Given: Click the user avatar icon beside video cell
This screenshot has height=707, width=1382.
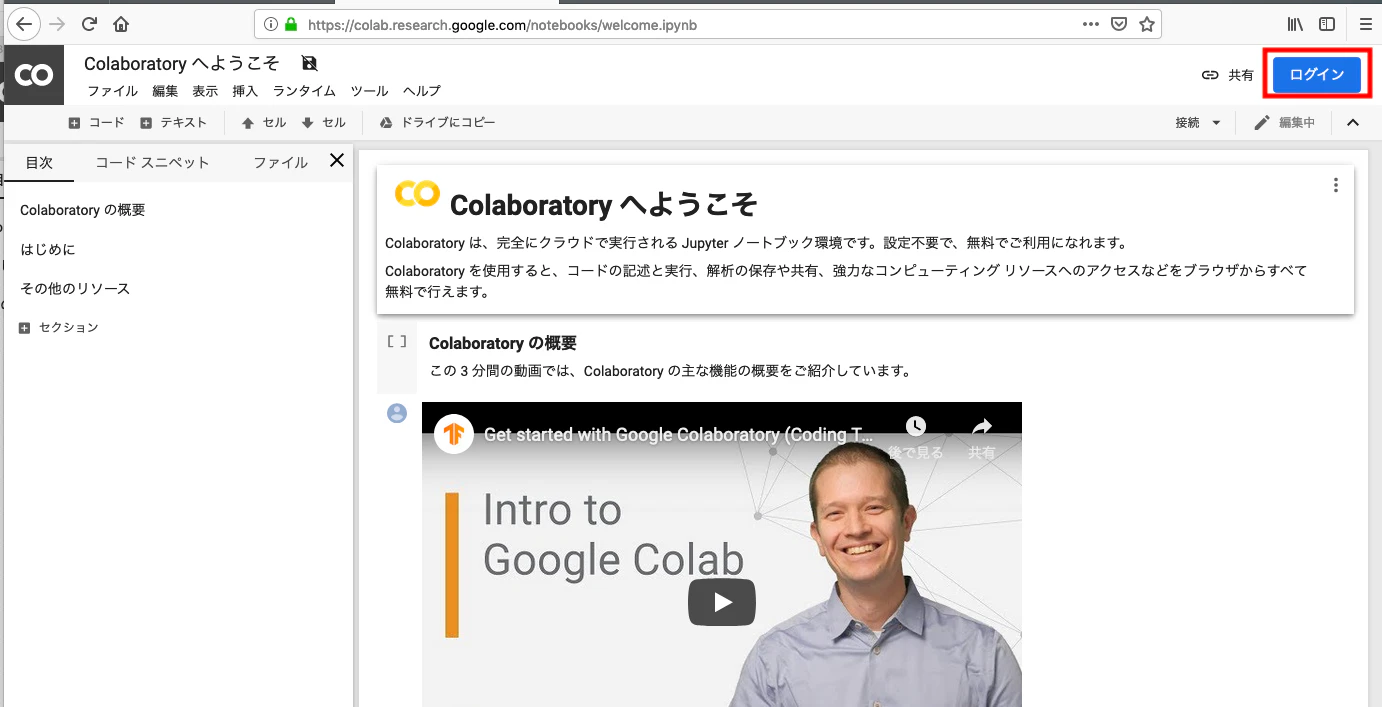Looking at the screenshot, I should [397, 413].
